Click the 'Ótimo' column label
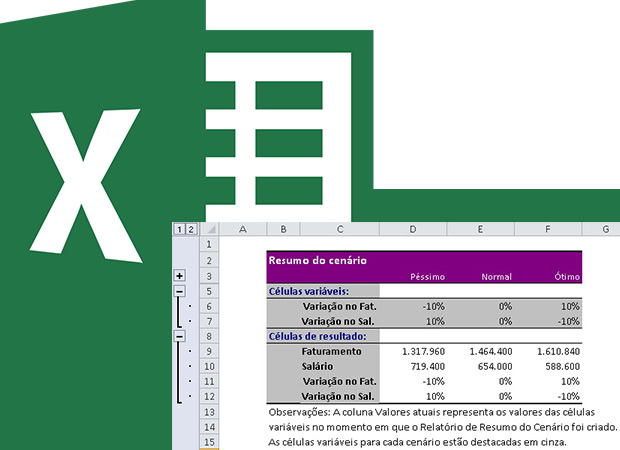Image resolution: width=620 pixels, height=450 pixels. 567,276
